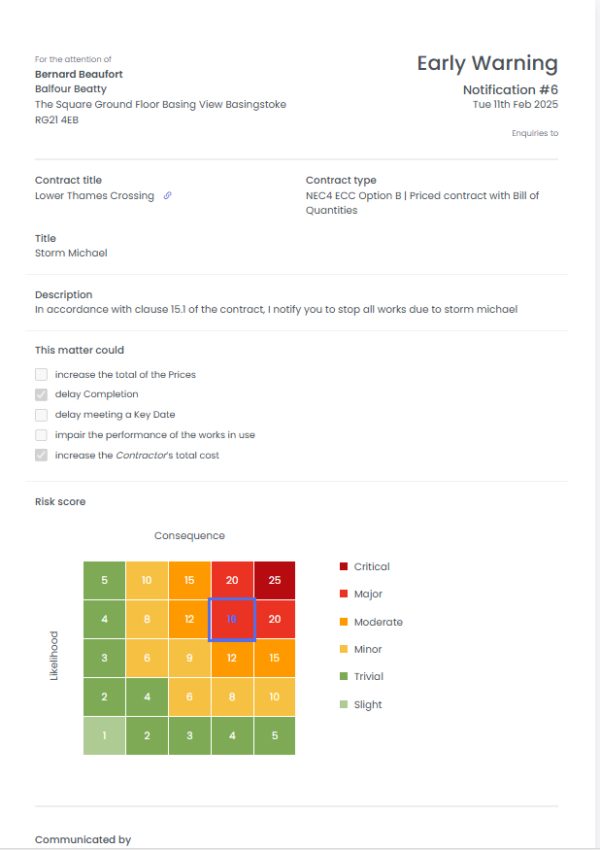This screenshot has height=850, width=600.
Task: Tick the 'increase the total of the Prices' checkbox
Action: pyautogui.click(x=41, y=374)
